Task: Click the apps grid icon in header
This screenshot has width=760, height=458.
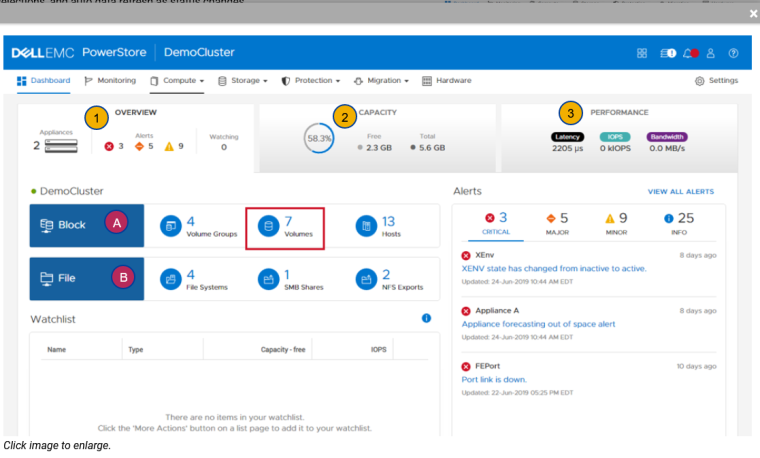Action: (642, 53)
